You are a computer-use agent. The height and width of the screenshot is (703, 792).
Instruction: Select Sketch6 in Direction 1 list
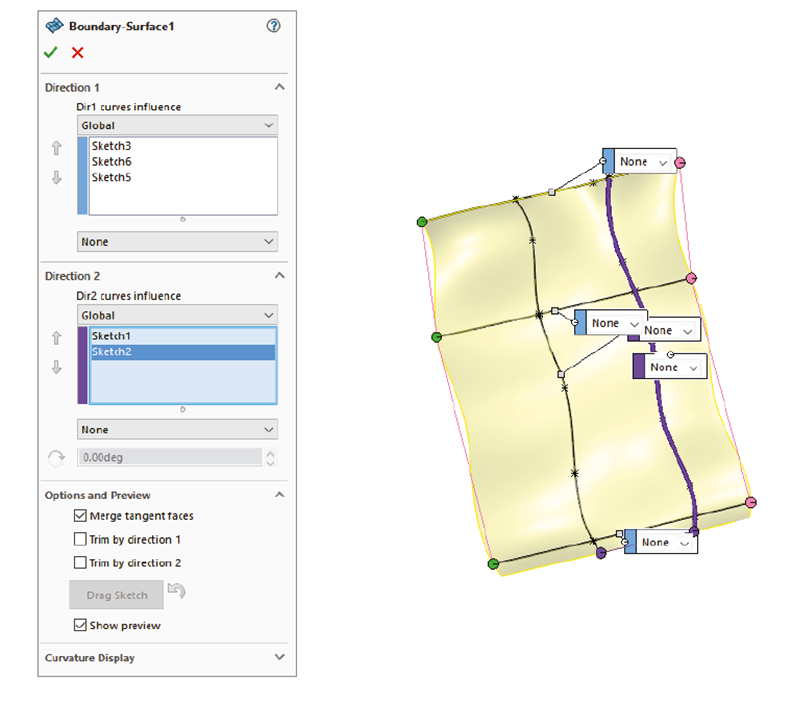pyautogui.click(x=111, y=162)
